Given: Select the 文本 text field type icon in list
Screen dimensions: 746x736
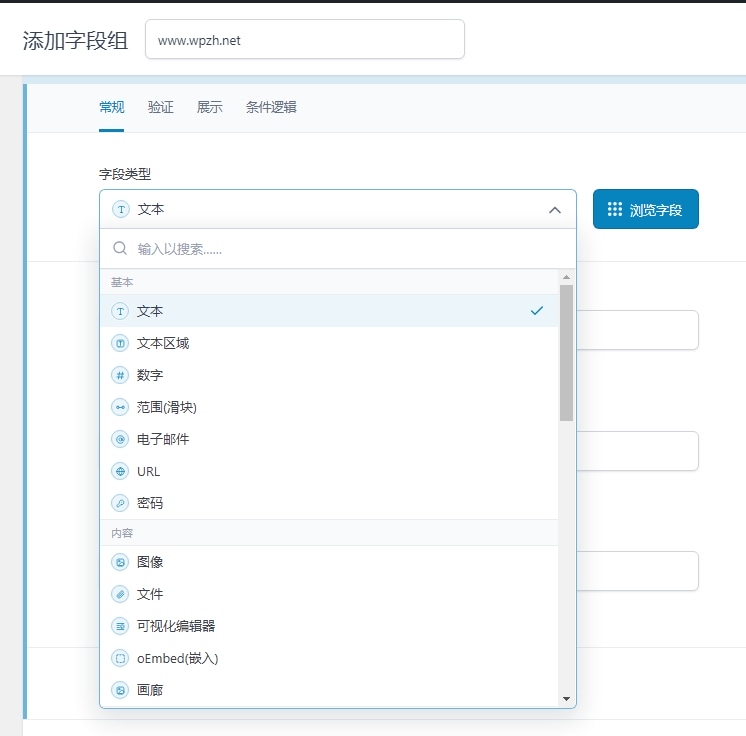Looking at the screenshot, I should (120, 311).
